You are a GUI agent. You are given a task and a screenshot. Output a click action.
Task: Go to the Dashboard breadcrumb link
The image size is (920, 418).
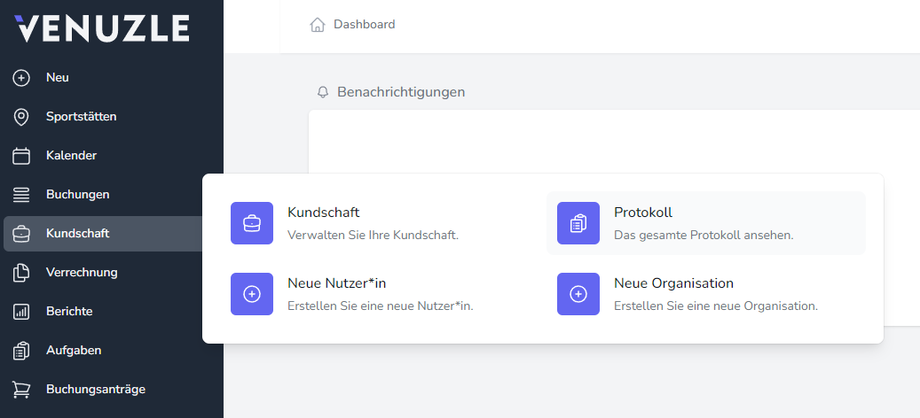pyautogui.click(x=364, y=25)
